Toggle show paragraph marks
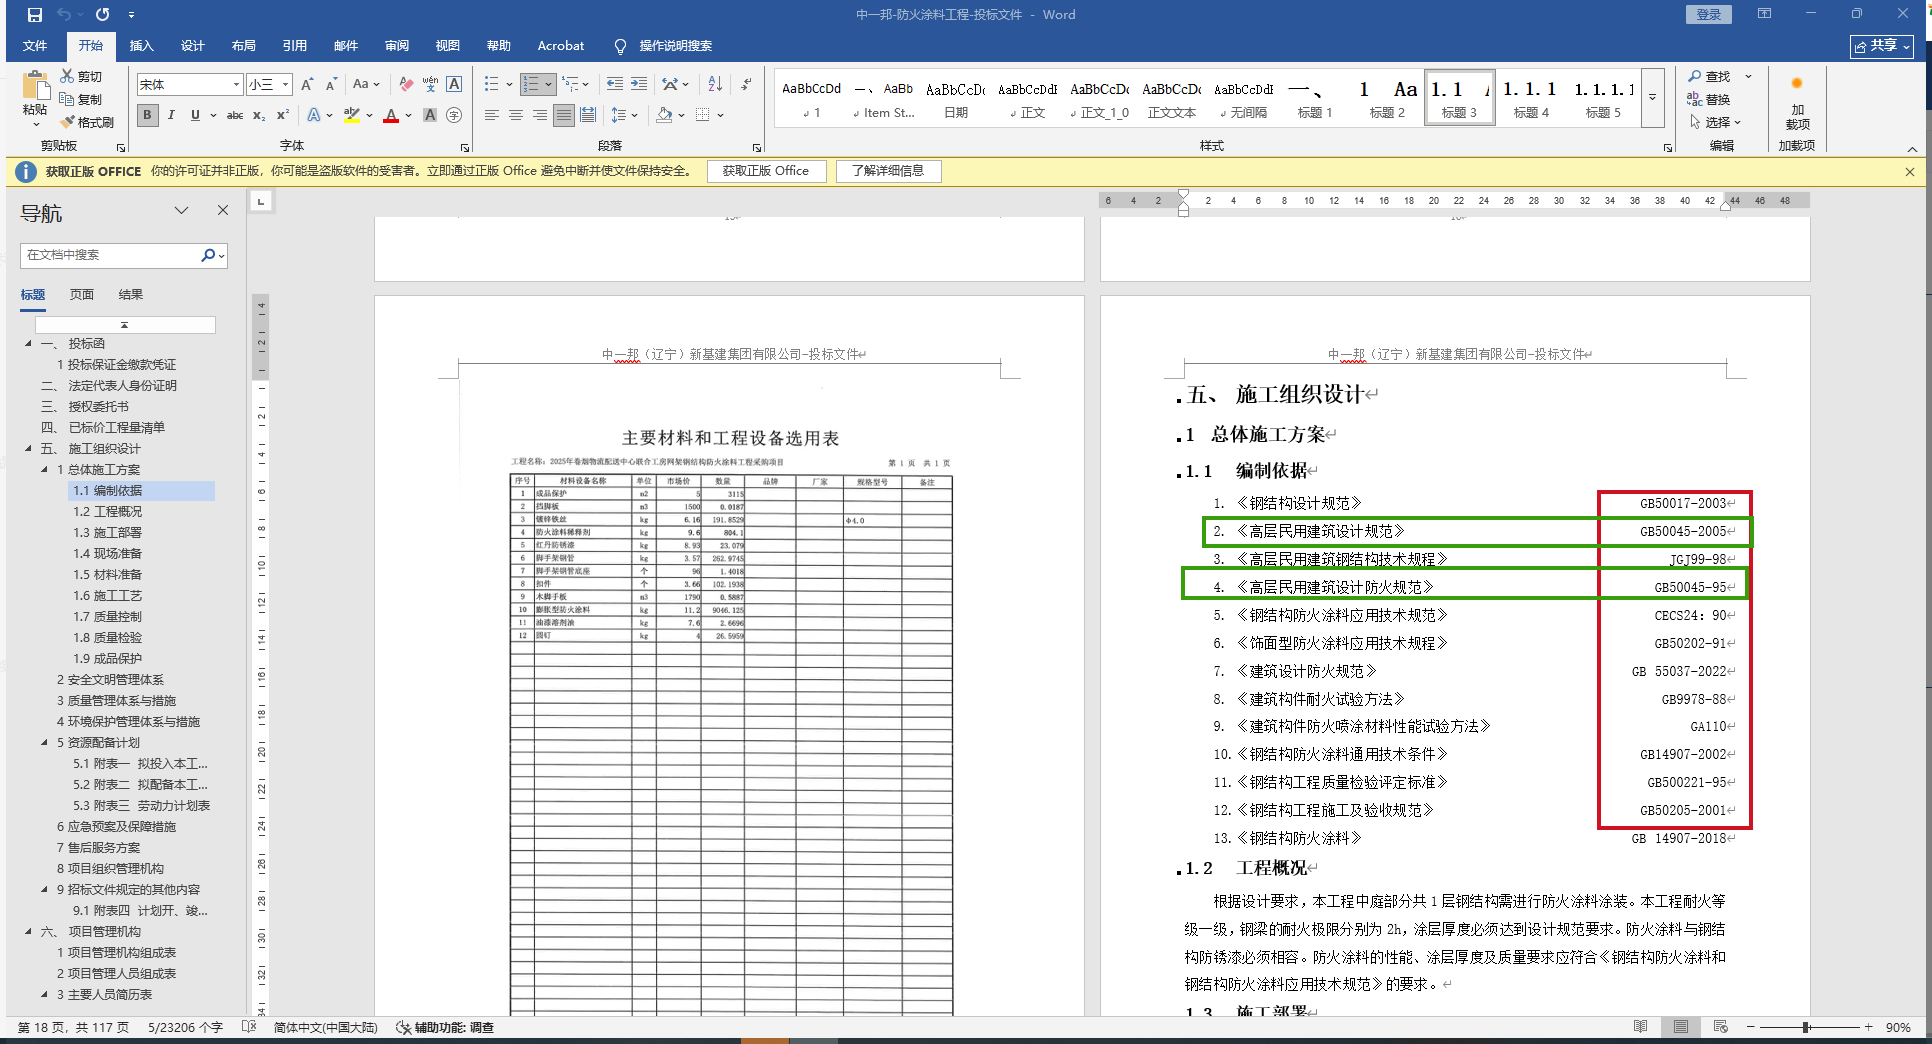Image resolution: width=1932 pixels, height=1044 pixels. [746, 84]
